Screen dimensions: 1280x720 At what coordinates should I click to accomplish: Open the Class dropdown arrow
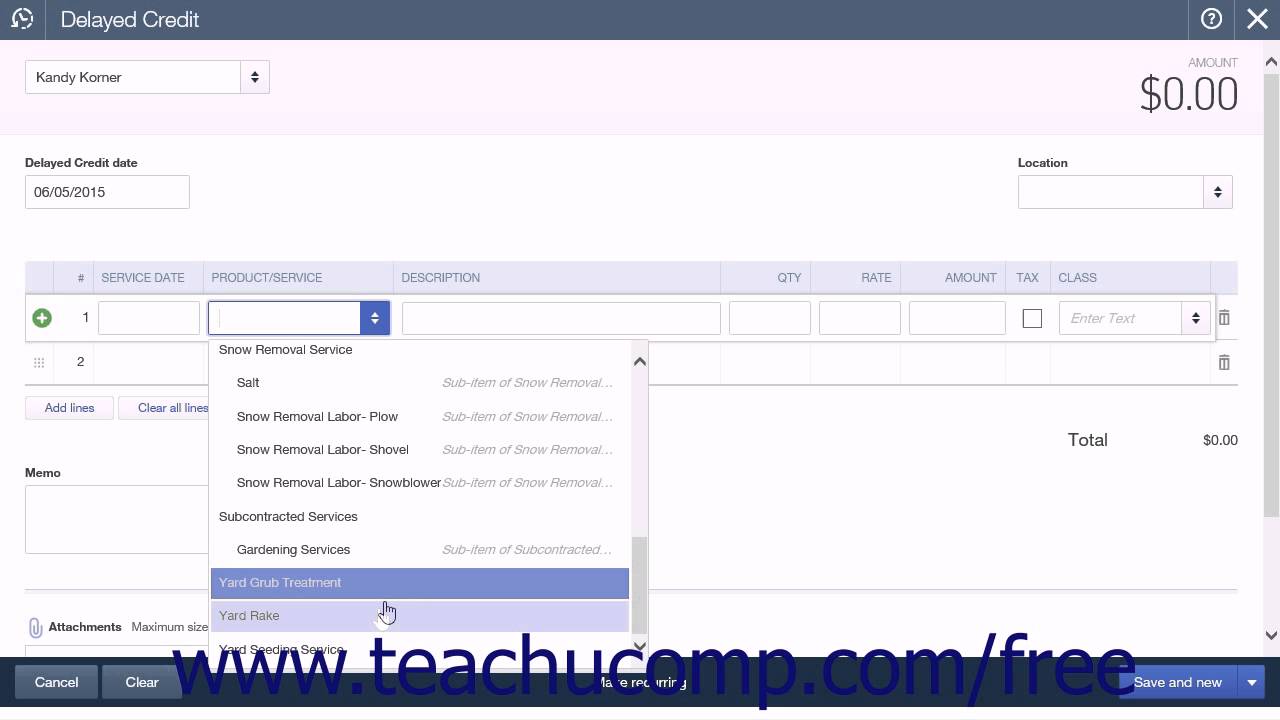(x=1196, y=318)
